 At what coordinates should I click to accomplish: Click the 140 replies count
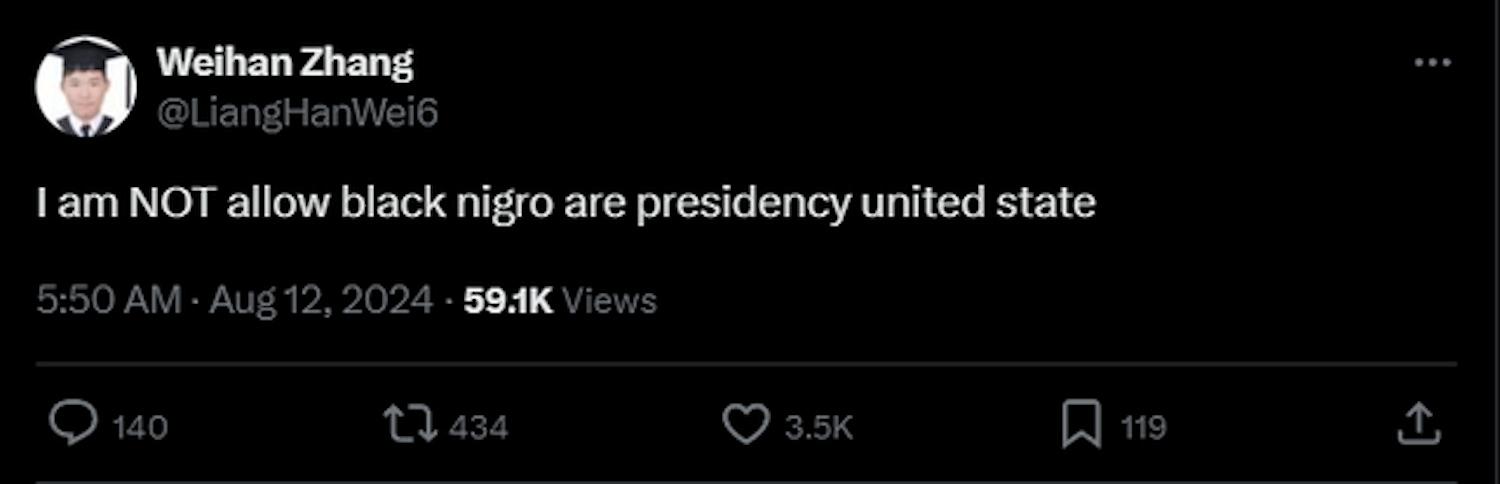coord(139,428)
